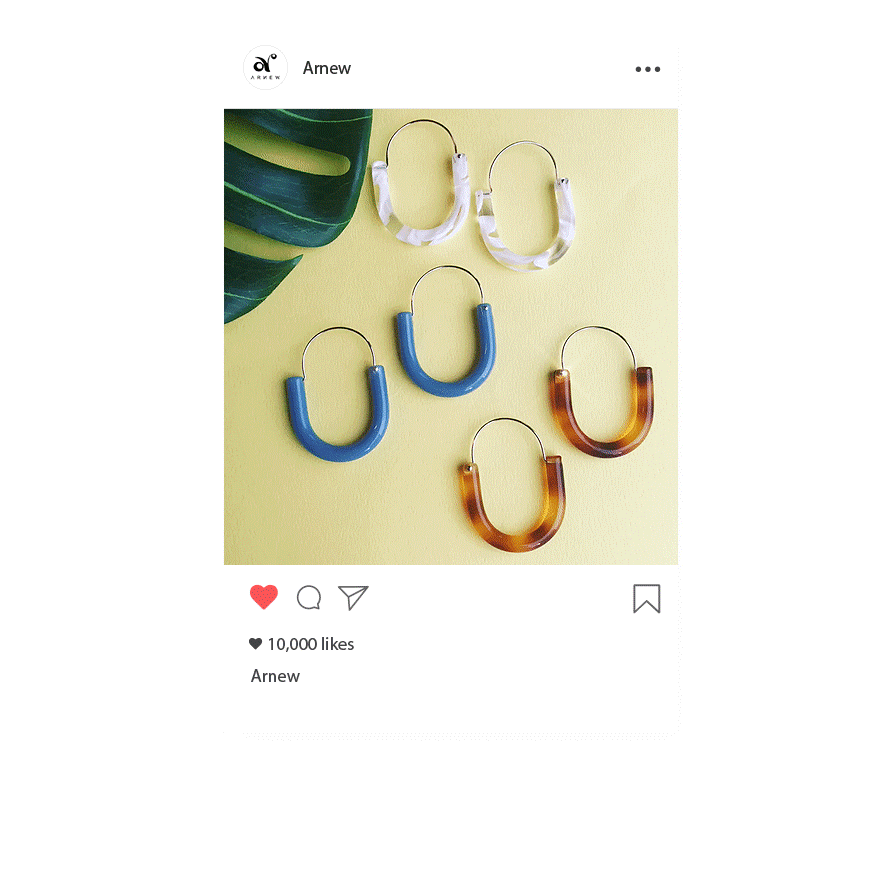Save post using the bookmark icon
Viewport: 896px width, 872px height.
point(646,598)
